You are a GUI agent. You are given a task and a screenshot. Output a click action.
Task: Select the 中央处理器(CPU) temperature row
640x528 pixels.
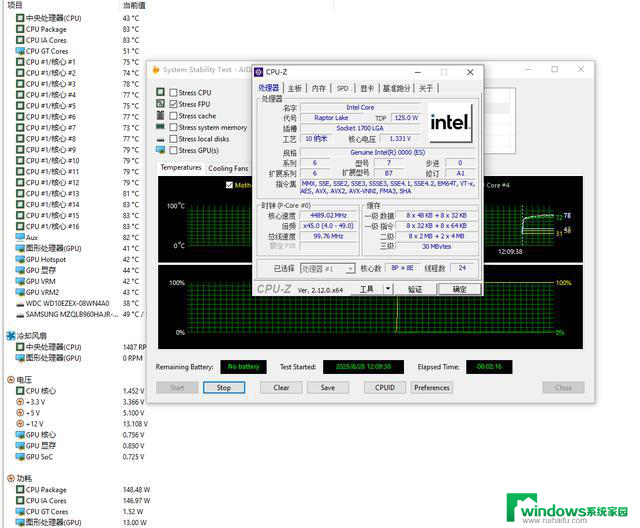tap(73, 18)
